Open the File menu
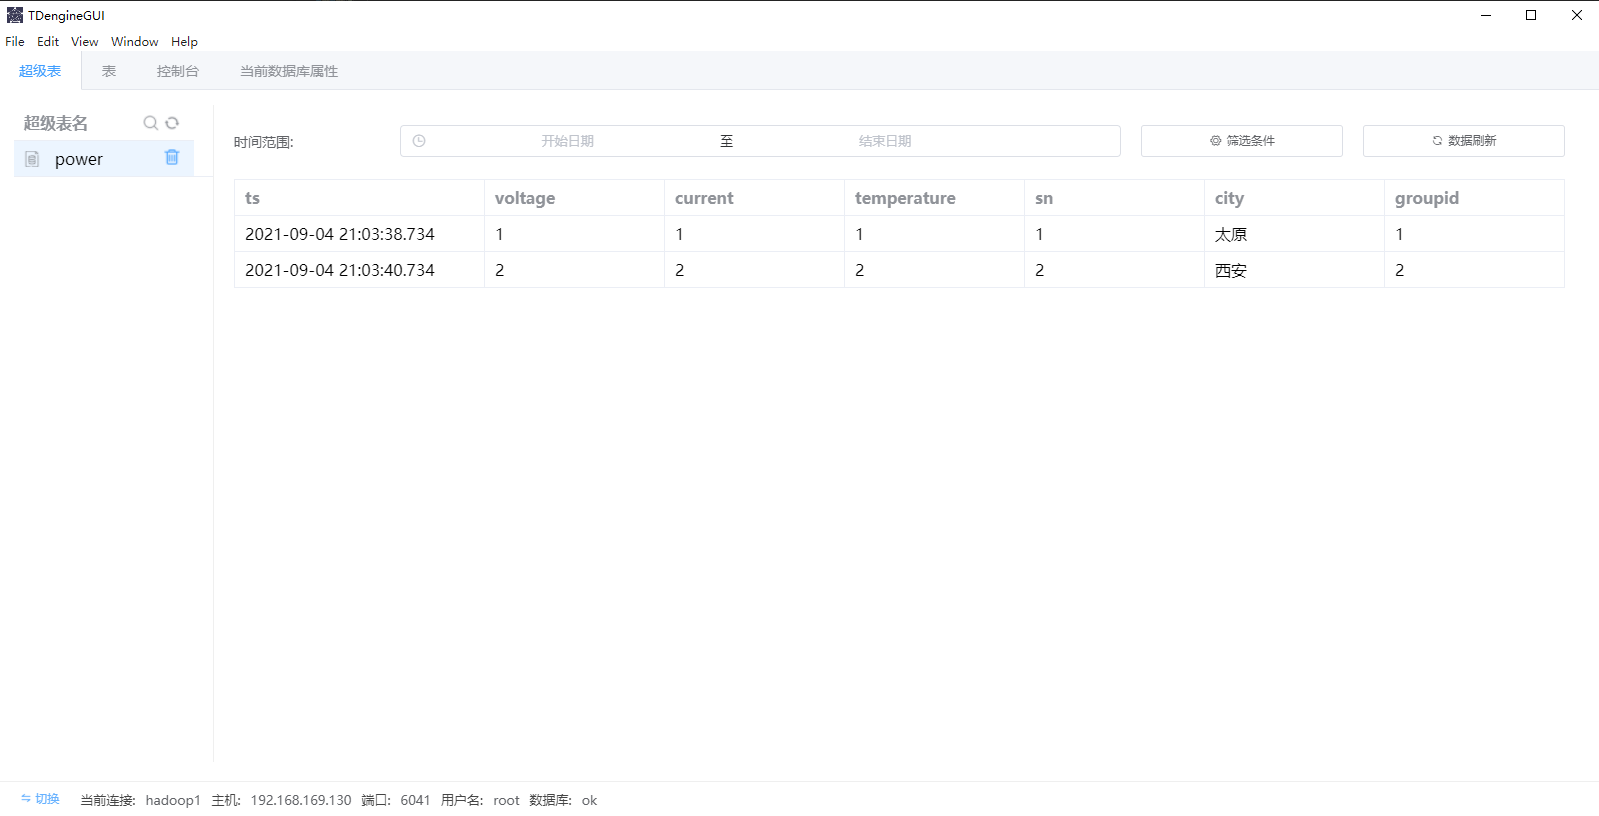Screen dimensions: 1599x816 [x=15, y=41]
